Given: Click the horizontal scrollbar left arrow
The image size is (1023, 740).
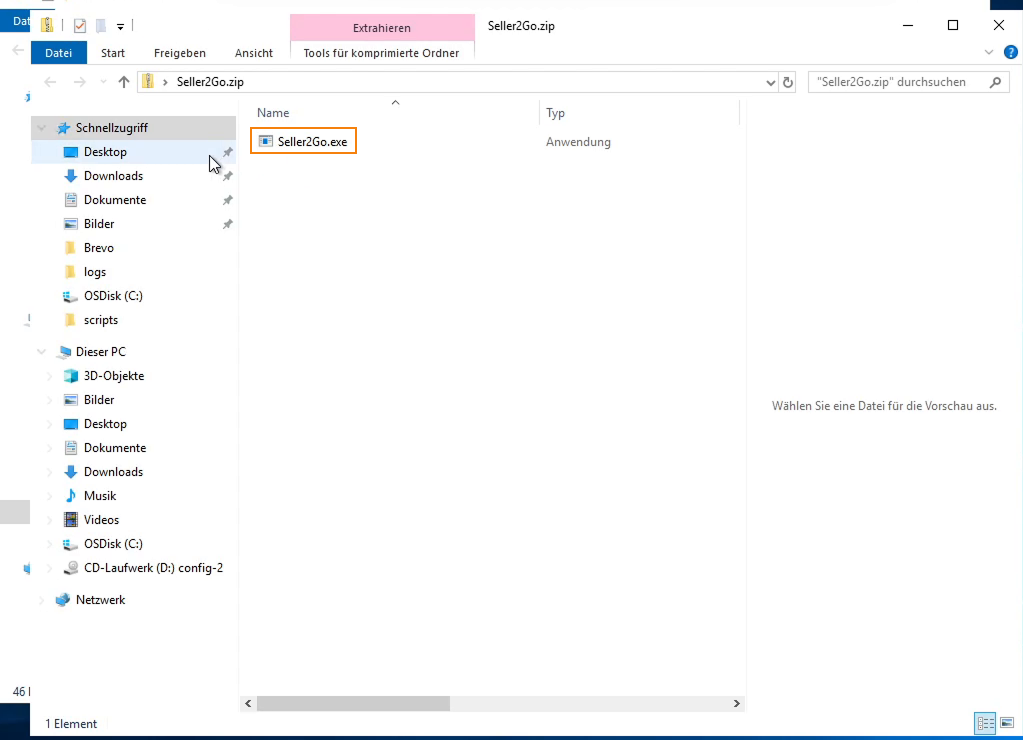Looking at the screenshot, I should tap(248, 703).
